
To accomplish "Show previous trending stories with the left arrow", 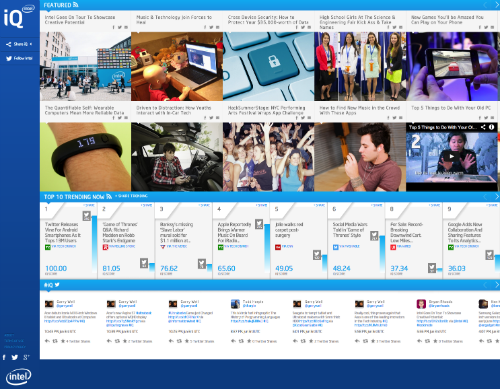I will (485, 197).
